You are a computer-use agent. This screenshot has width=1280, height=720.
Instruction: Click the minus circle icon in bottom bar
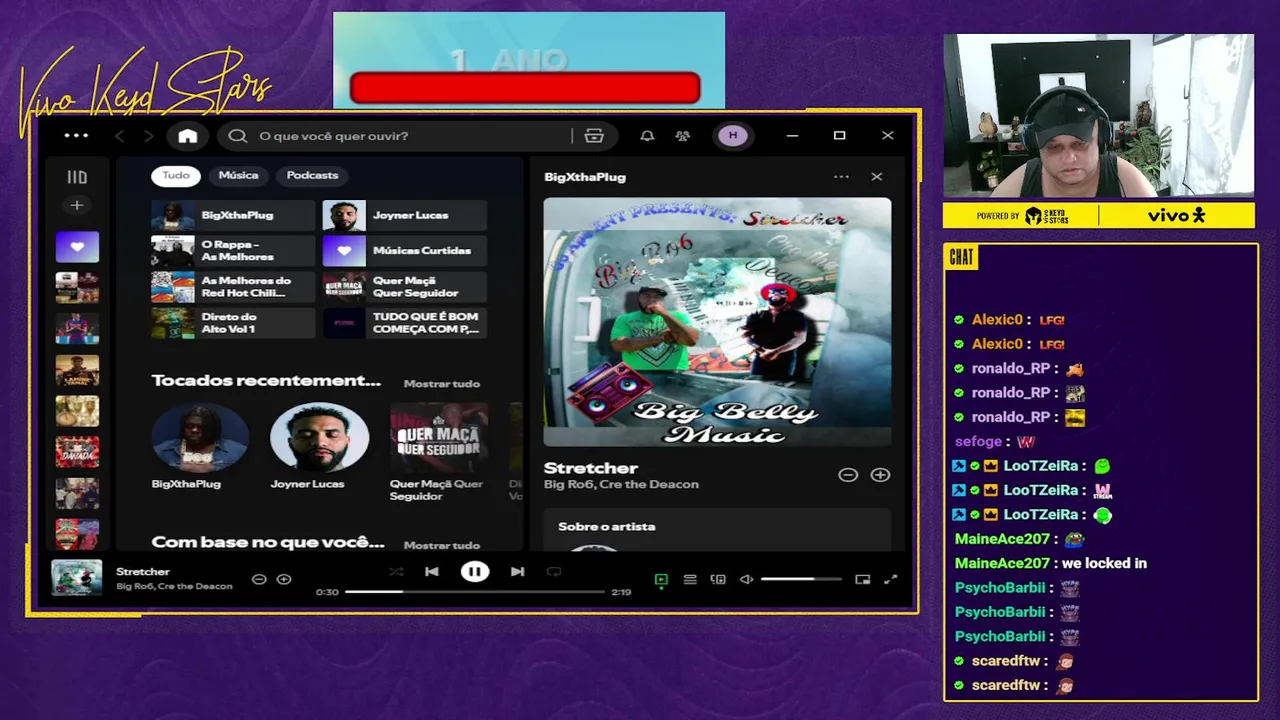coord(259,579)
